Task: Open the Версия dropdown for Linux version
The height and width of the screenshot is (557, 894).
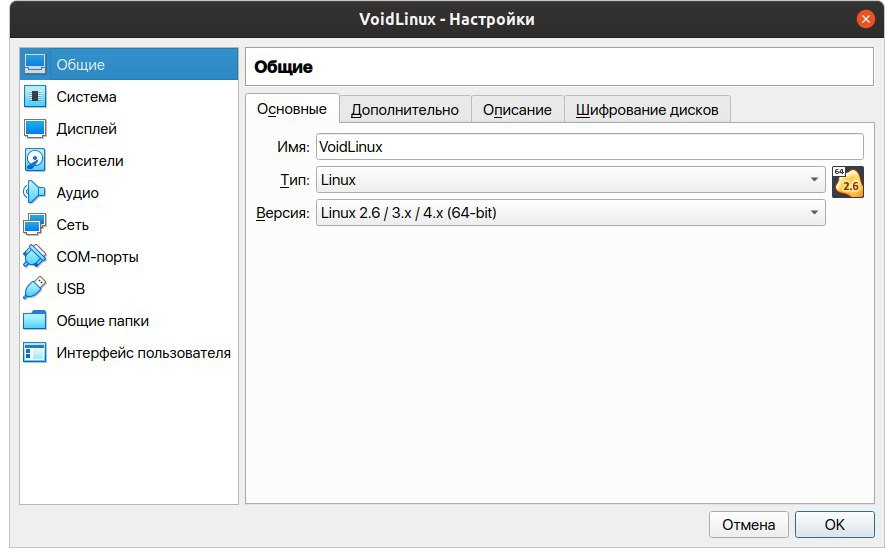Action: point(570,213)
